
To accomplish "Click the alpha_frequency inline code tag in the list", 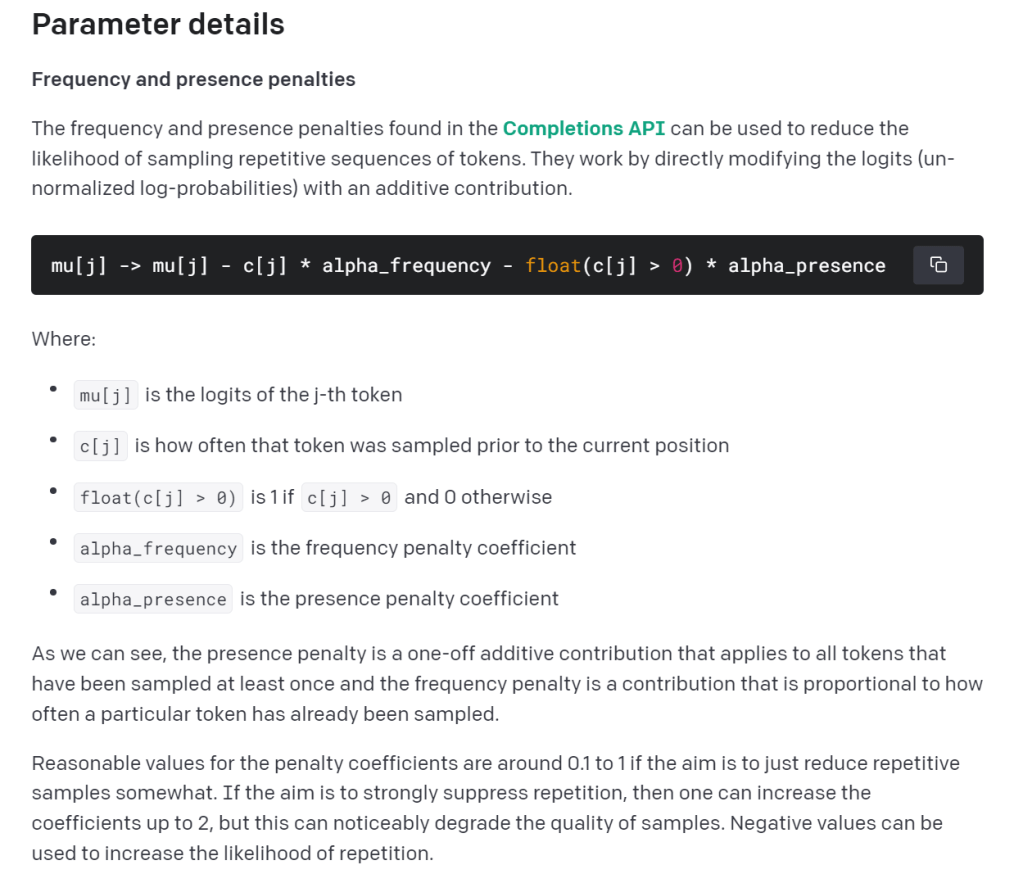I will coord(158,548).
